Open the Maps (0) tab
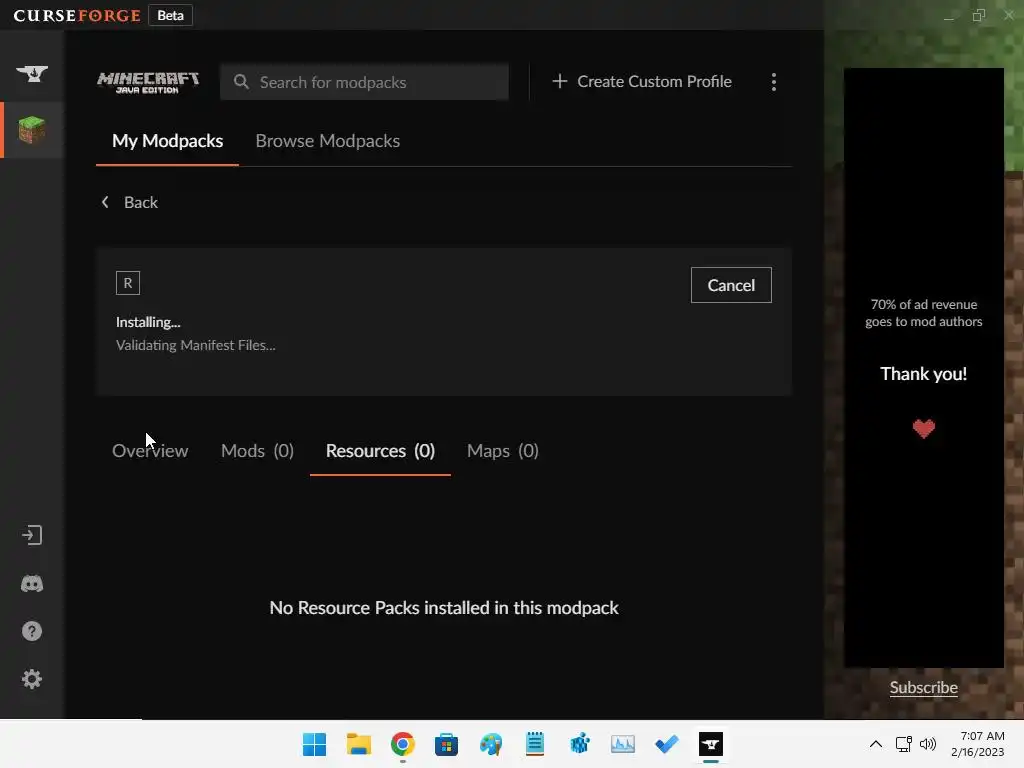Screen dimensions: 1024x768 pos(503,451)
